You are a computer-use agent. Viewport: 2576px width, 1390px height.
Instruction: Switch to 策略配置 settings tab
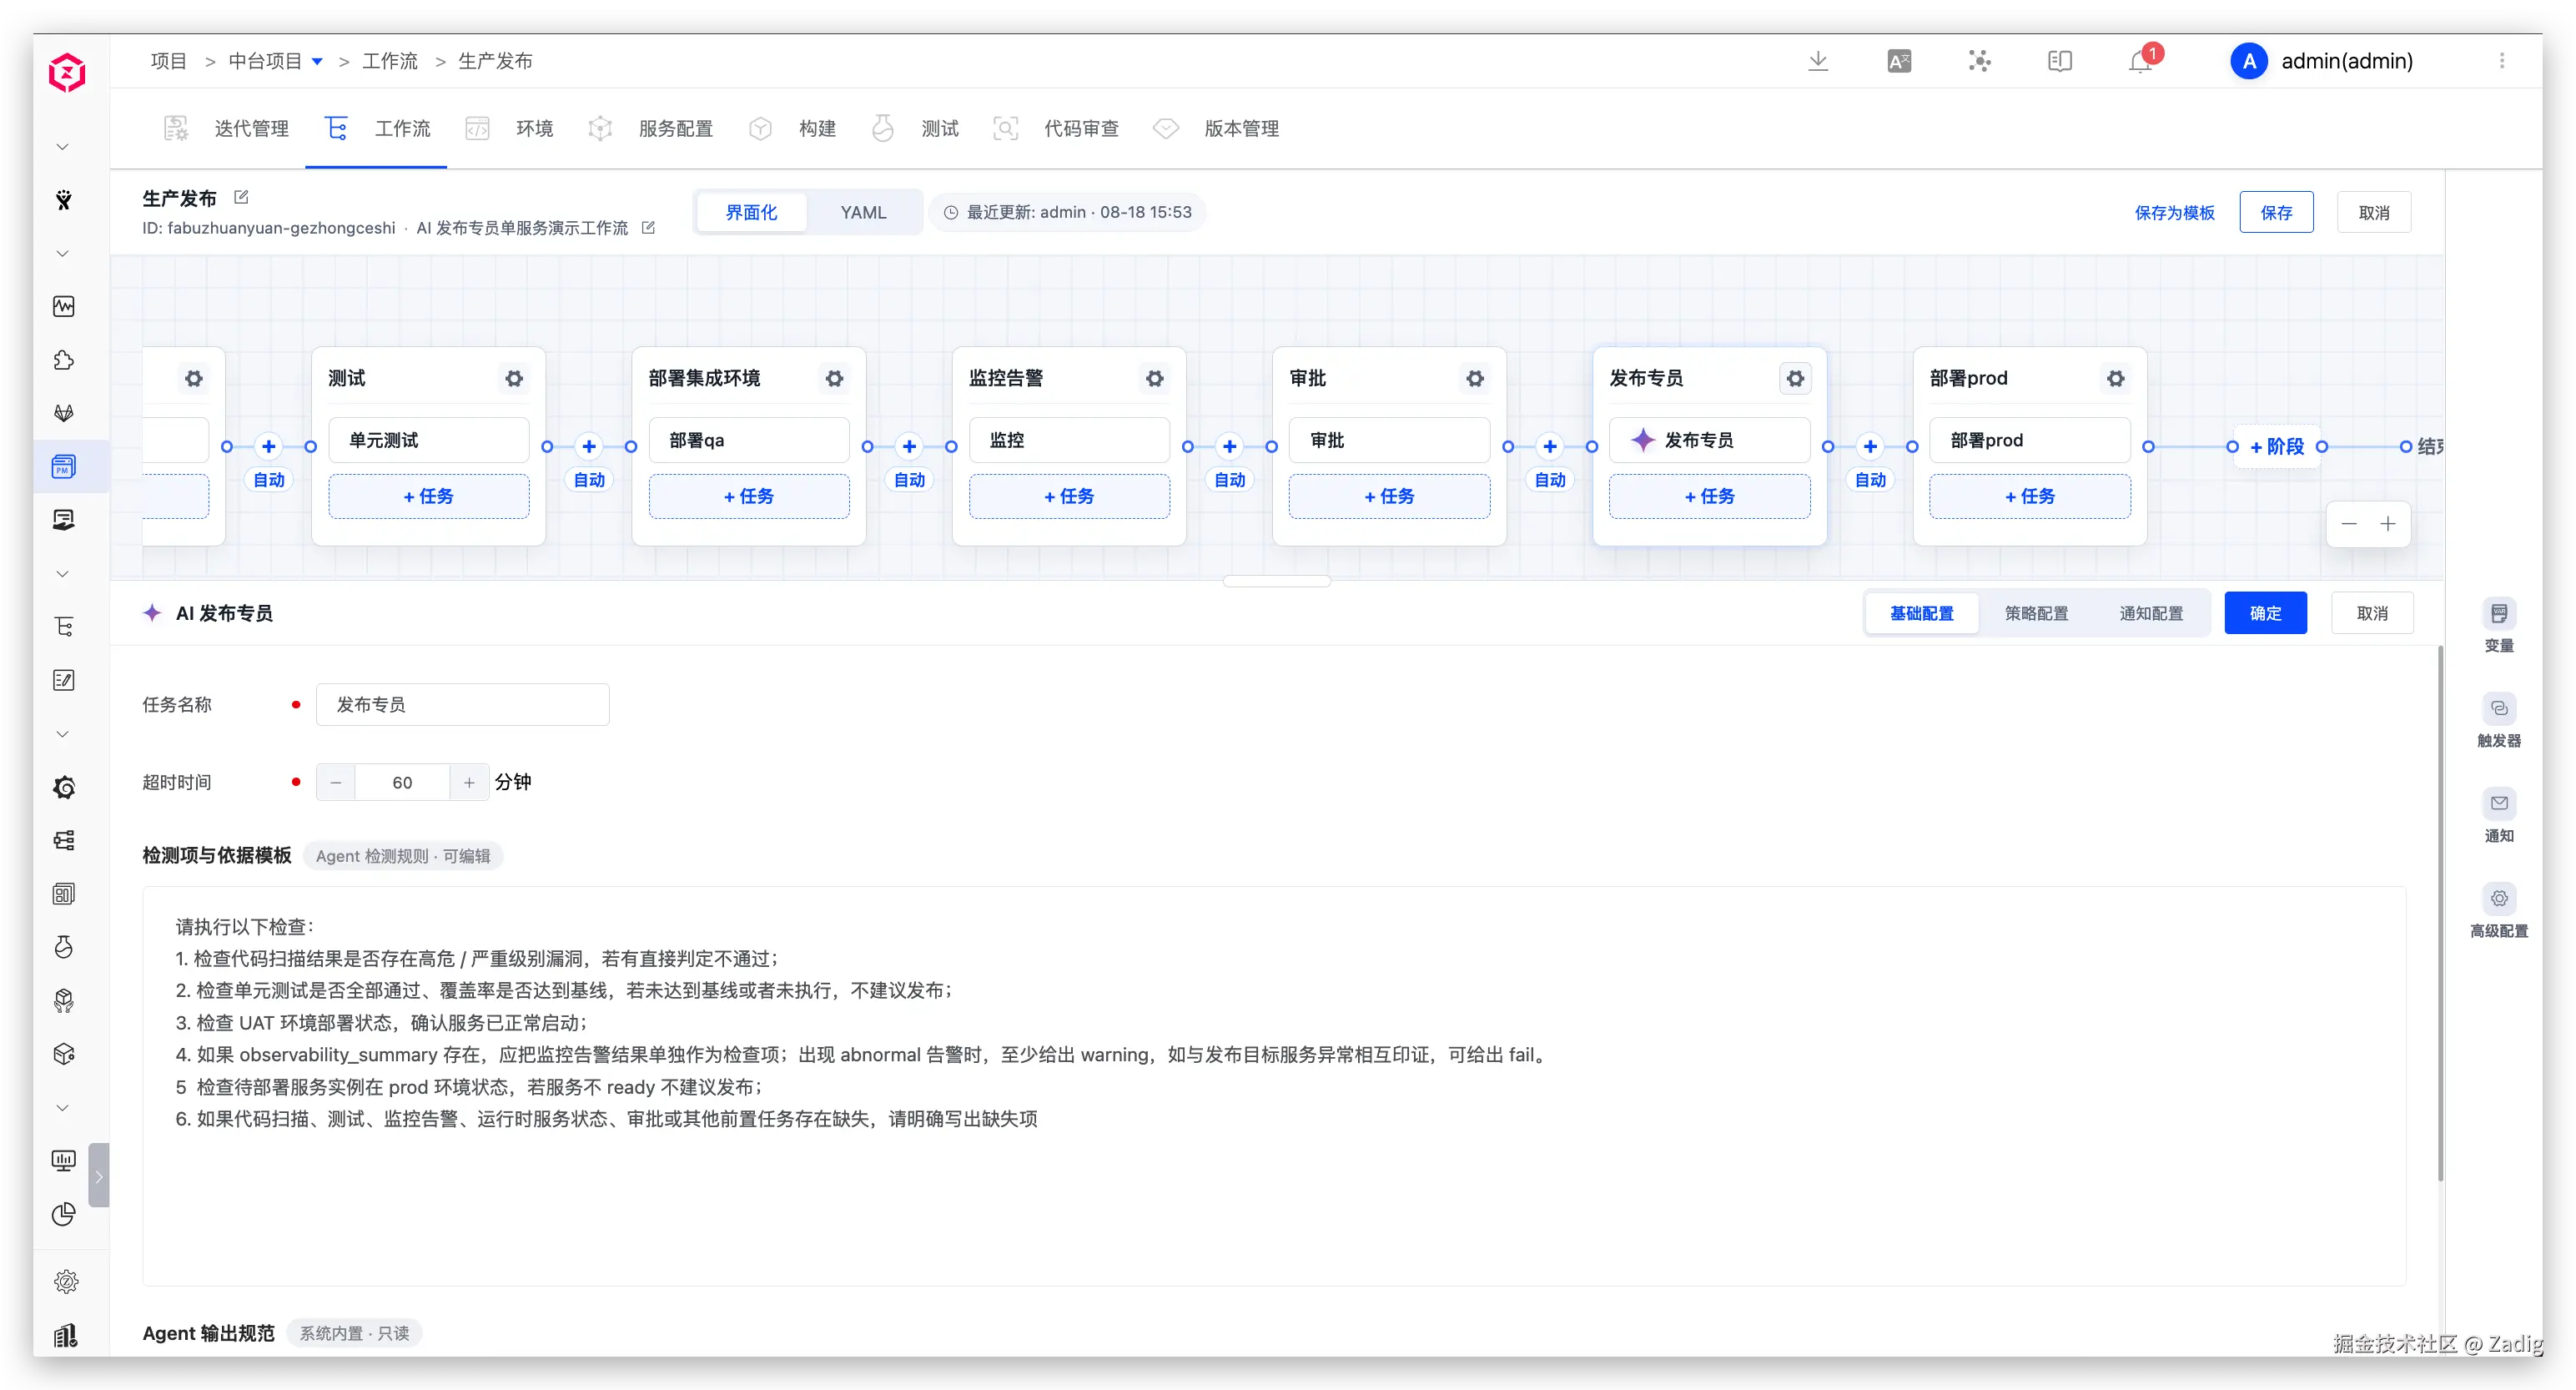point(2036,613)
